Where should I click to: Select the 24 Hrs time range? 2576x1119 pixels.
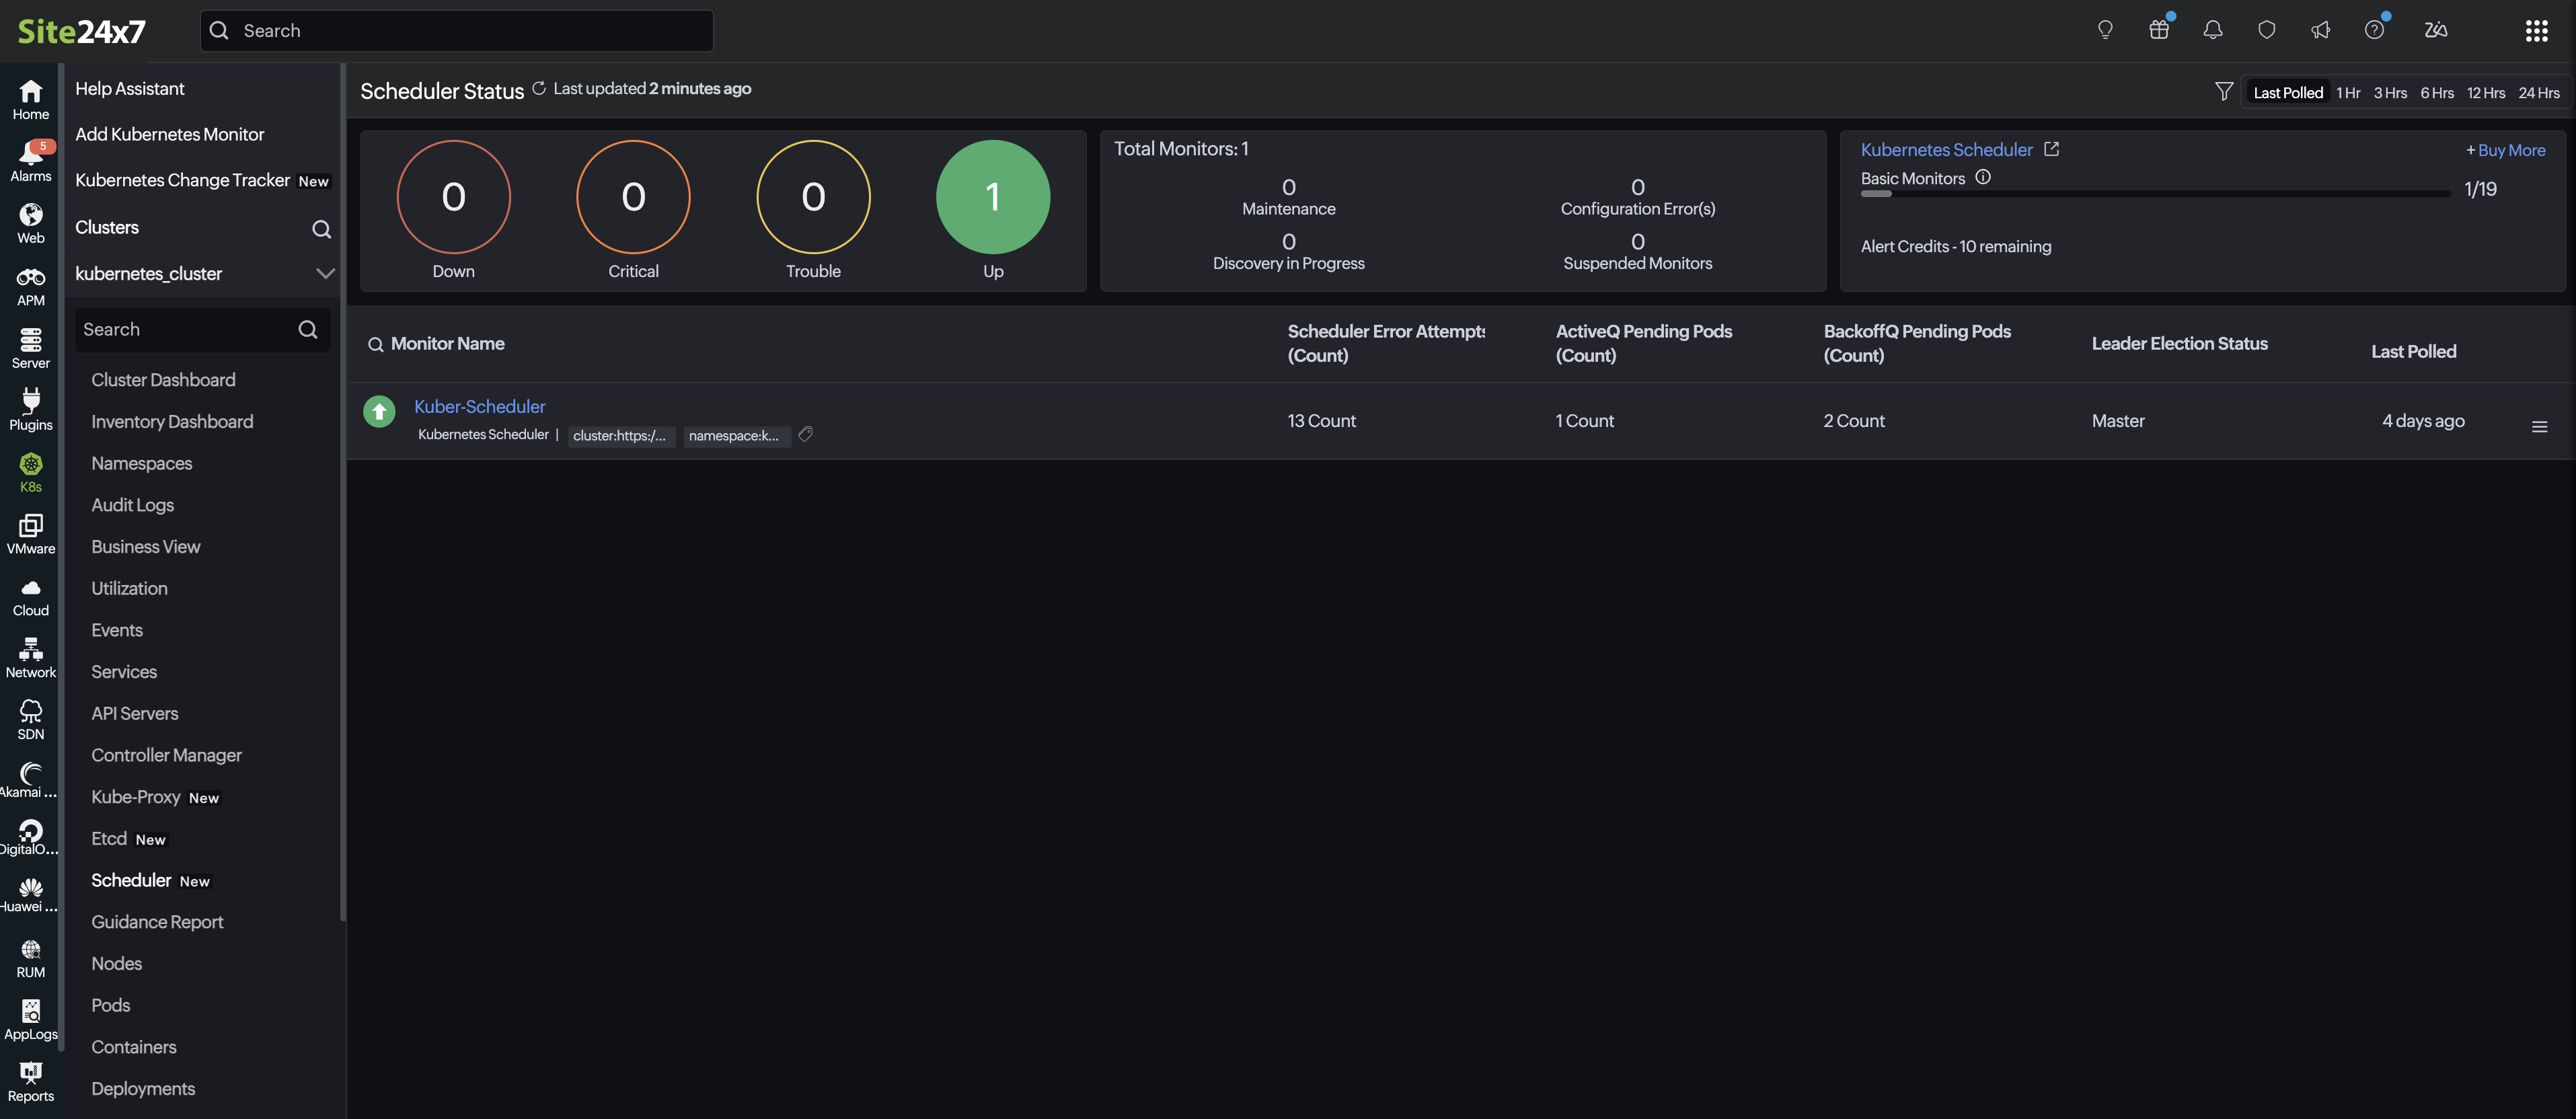(x=2539, y=93)
